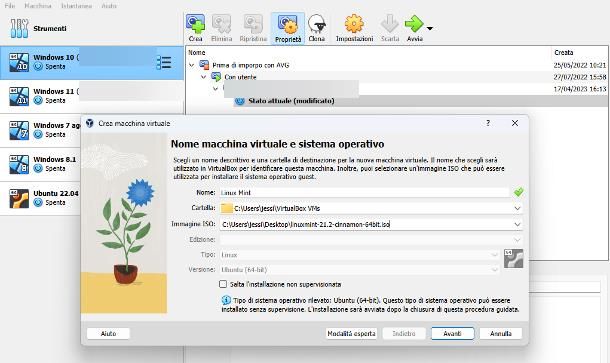Click the Creata column header
Image resolution: width=610 pixels, height=363 pixels.
point(564,52)
